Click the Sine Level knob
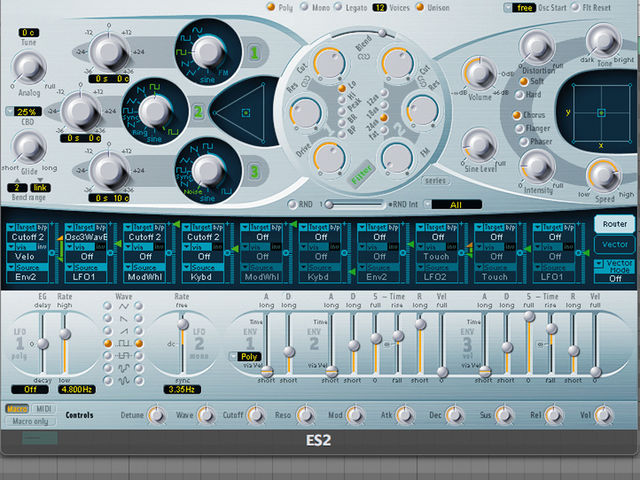The image size is (640, 480). [x=479, y=145]
